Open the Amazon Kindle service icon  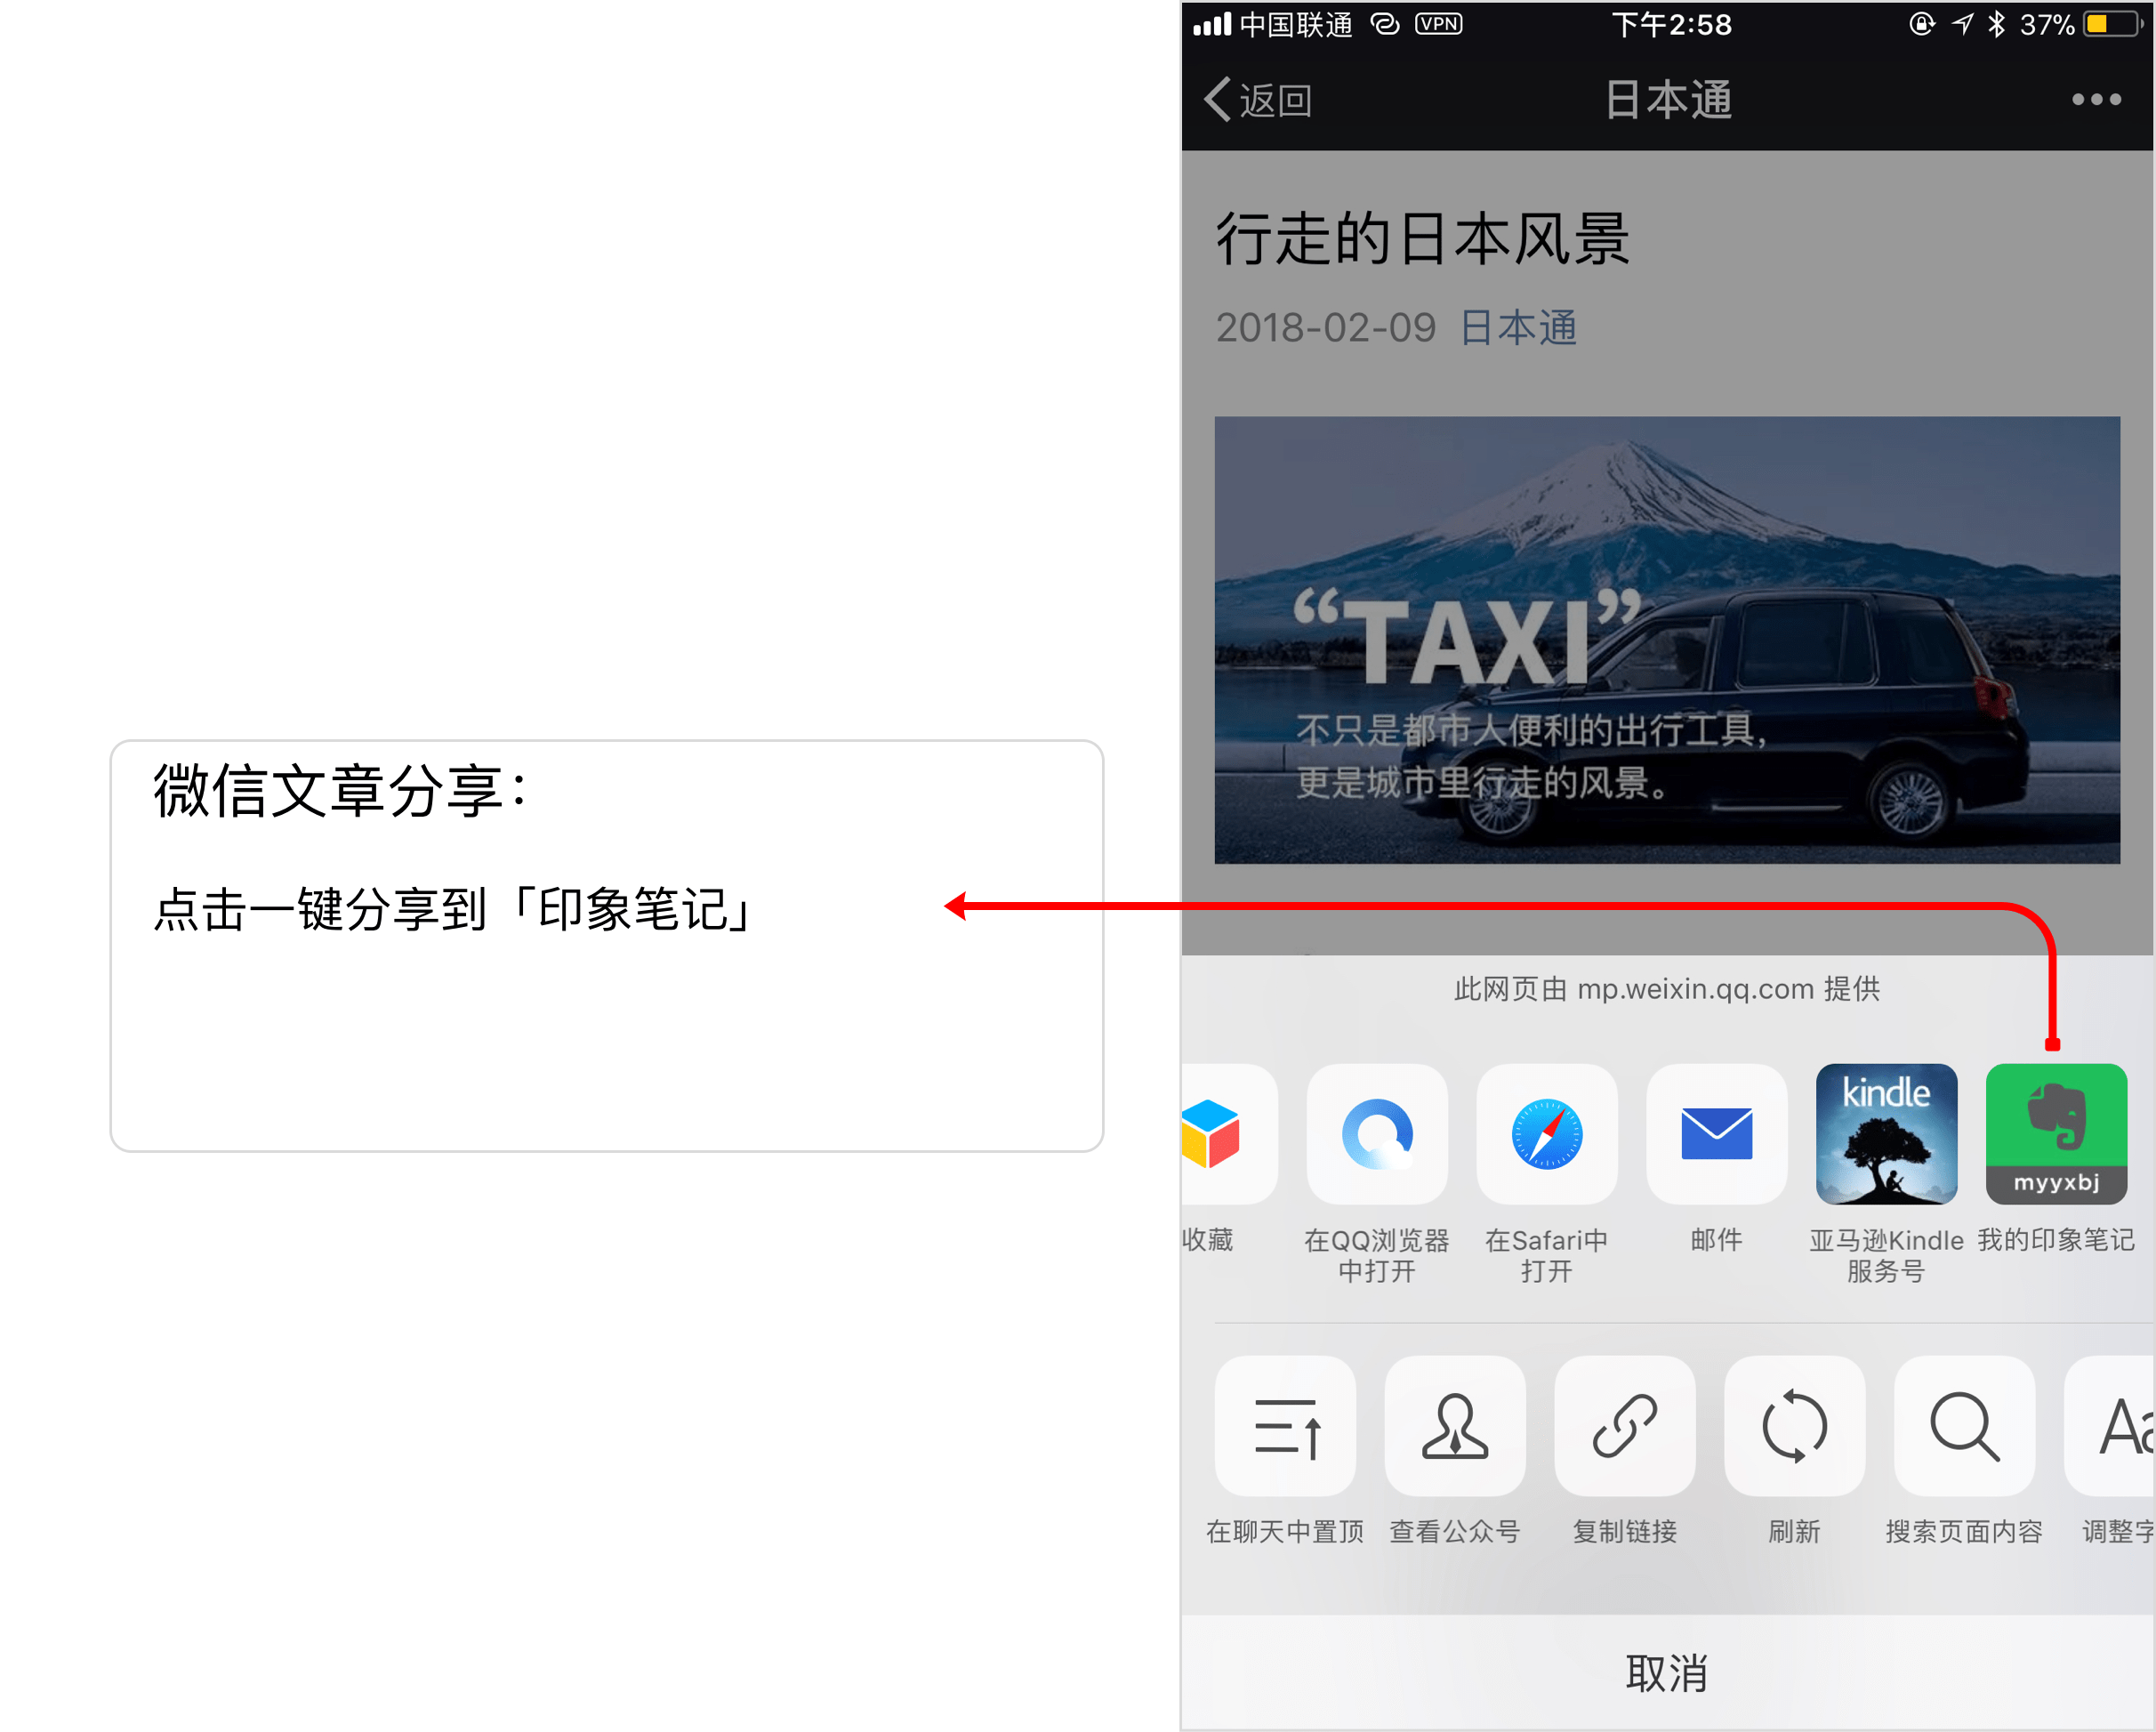1885,1133
